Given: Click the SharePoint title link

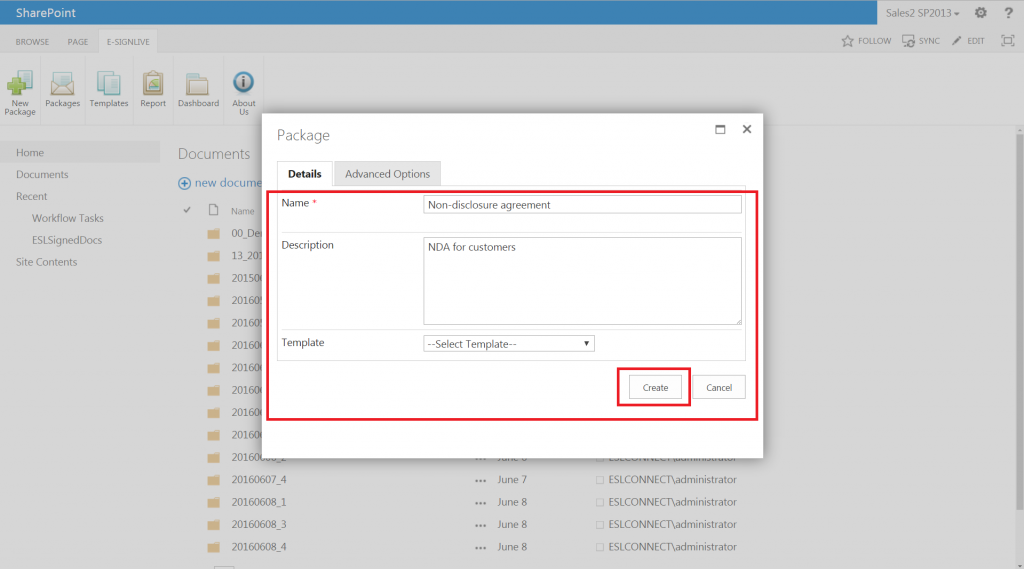Looking at the screenshot, I should click(x=46, y=13).
